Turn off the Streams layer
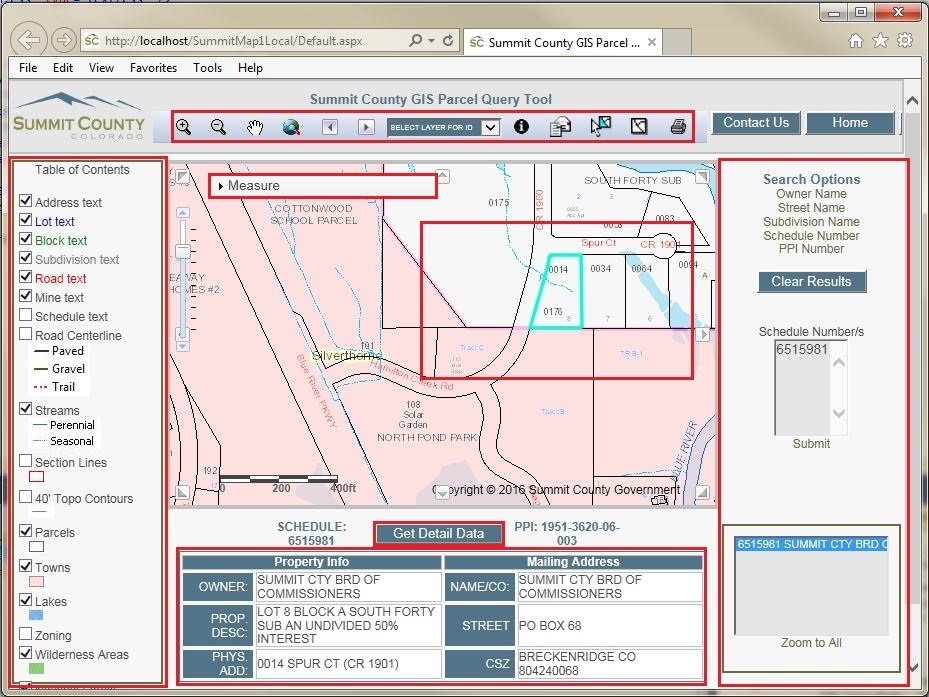This screenshot has width=929, height=697. click(x=26, y=410)
